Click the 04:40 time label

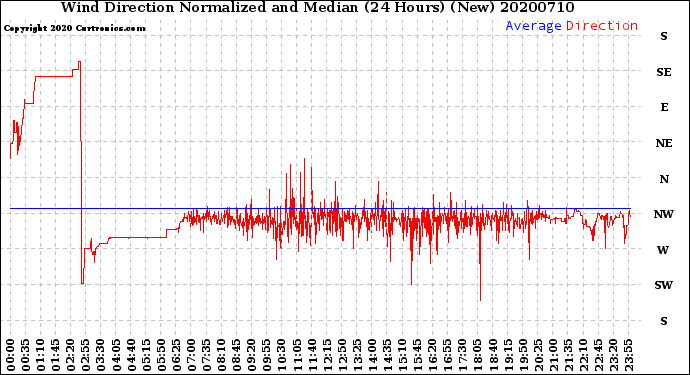pyautogui.click(x=131, y=355)
